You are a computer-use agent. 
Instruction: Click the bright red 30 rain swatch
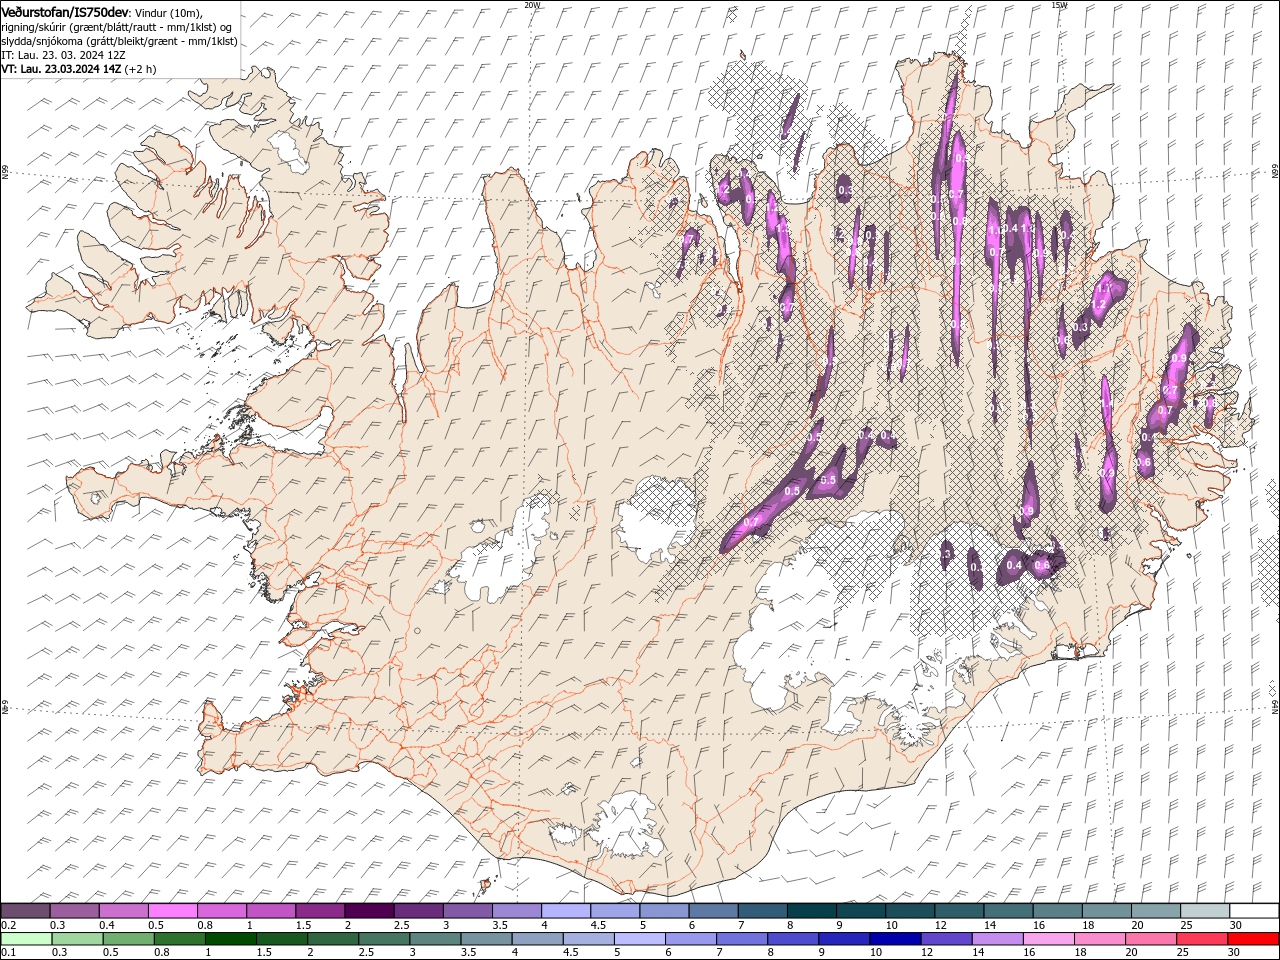(1253, 939)
